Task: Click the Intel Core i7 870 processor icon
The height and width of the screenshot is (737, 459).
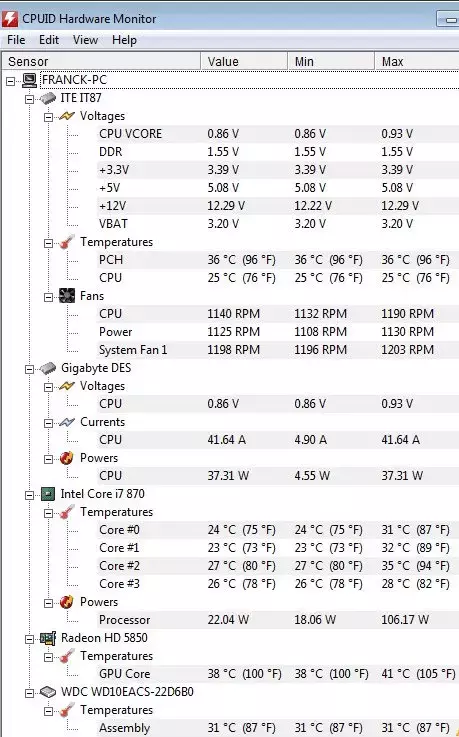Action: (x=48, y=494)
